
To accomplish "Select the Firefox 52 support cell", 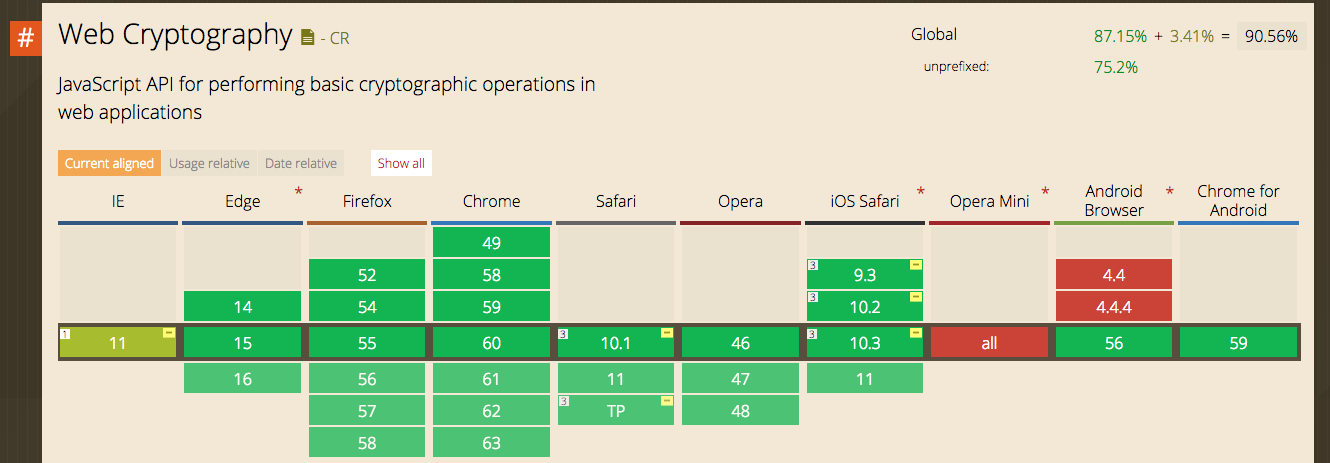I will [x=367, y=274].
